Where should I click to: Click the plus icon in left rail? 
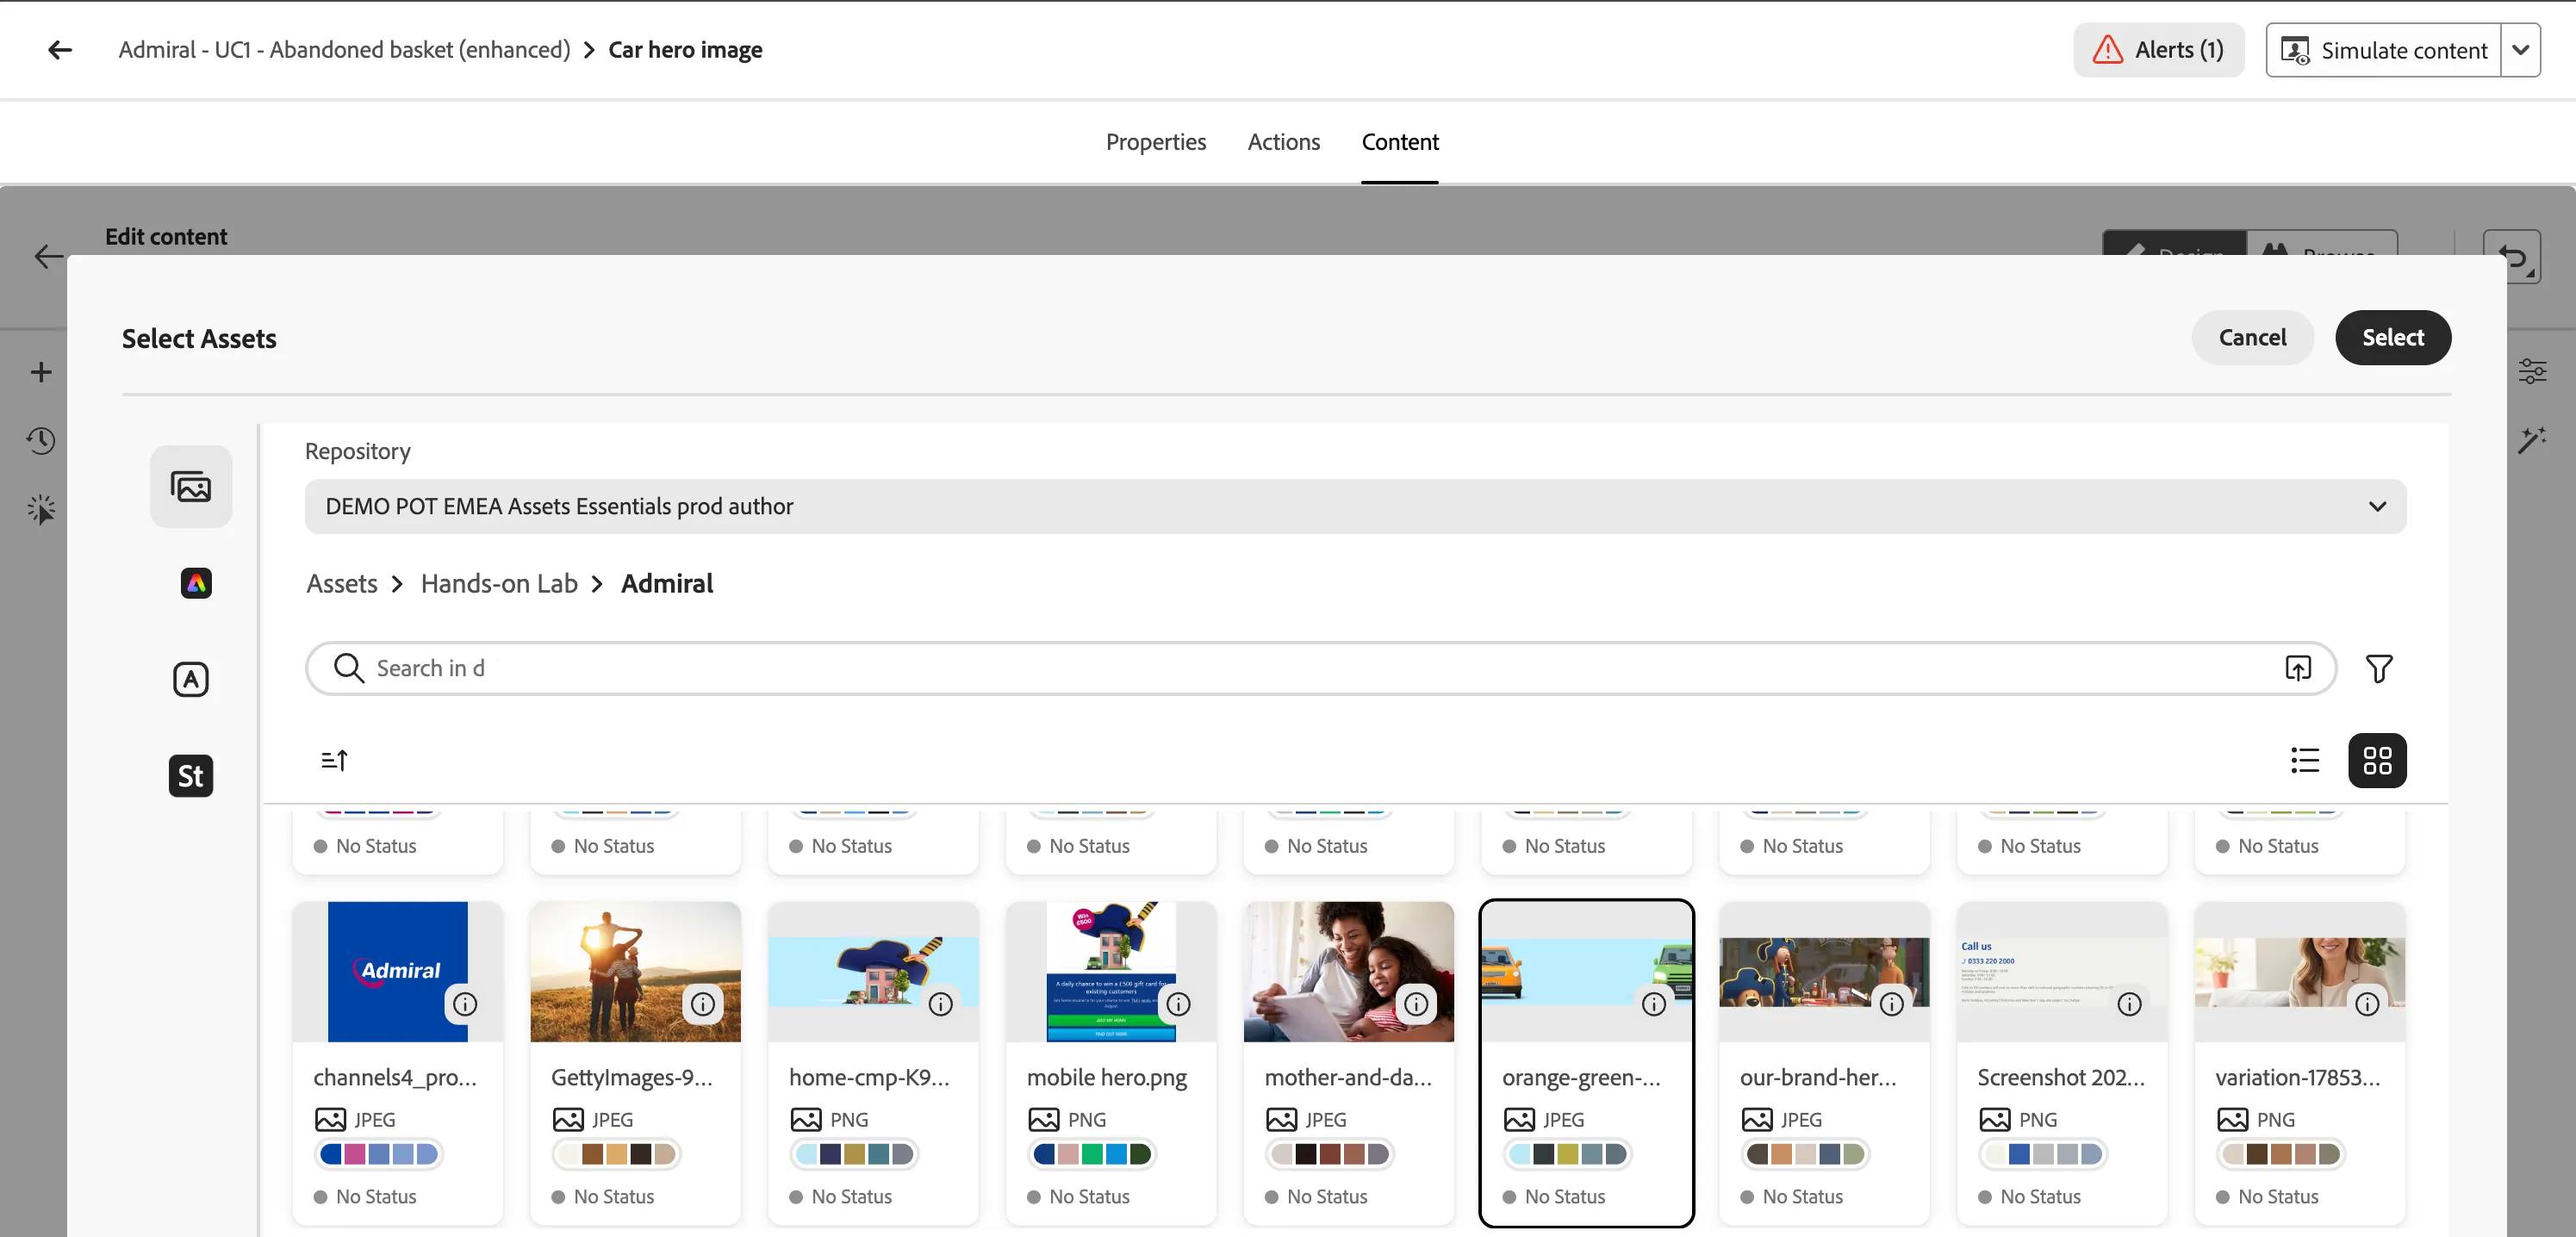41,373
